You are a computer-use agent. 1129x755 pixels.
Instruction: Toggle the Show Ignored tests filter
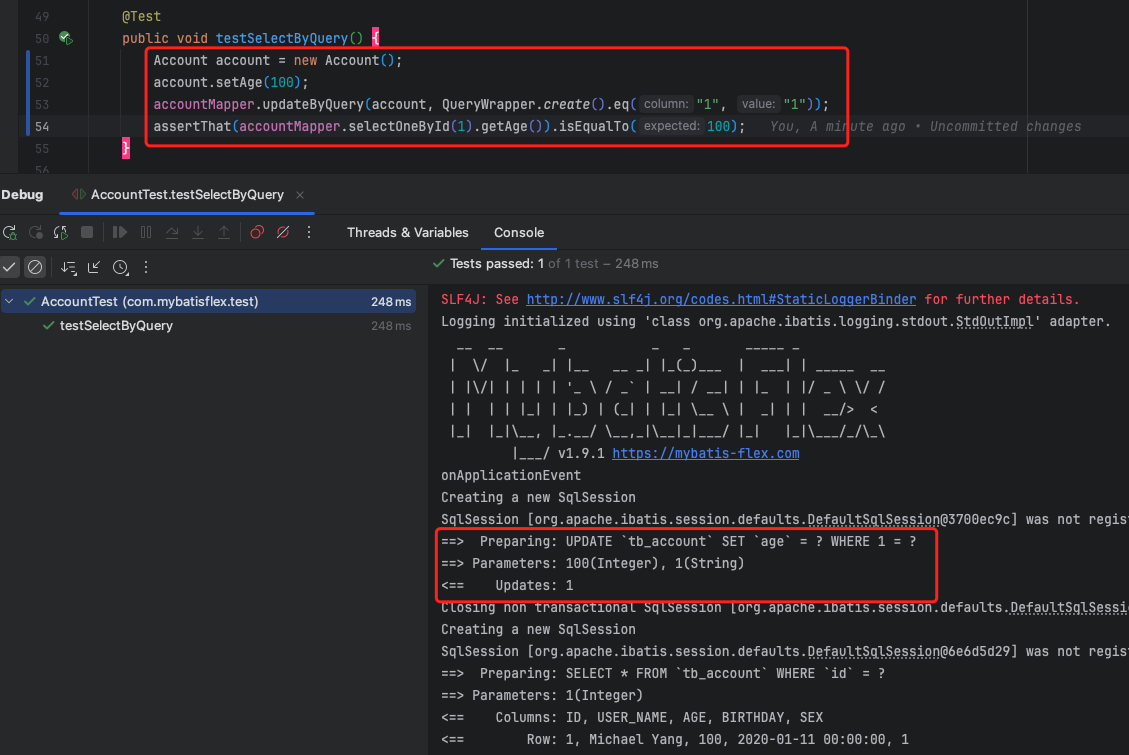point(35,267)
